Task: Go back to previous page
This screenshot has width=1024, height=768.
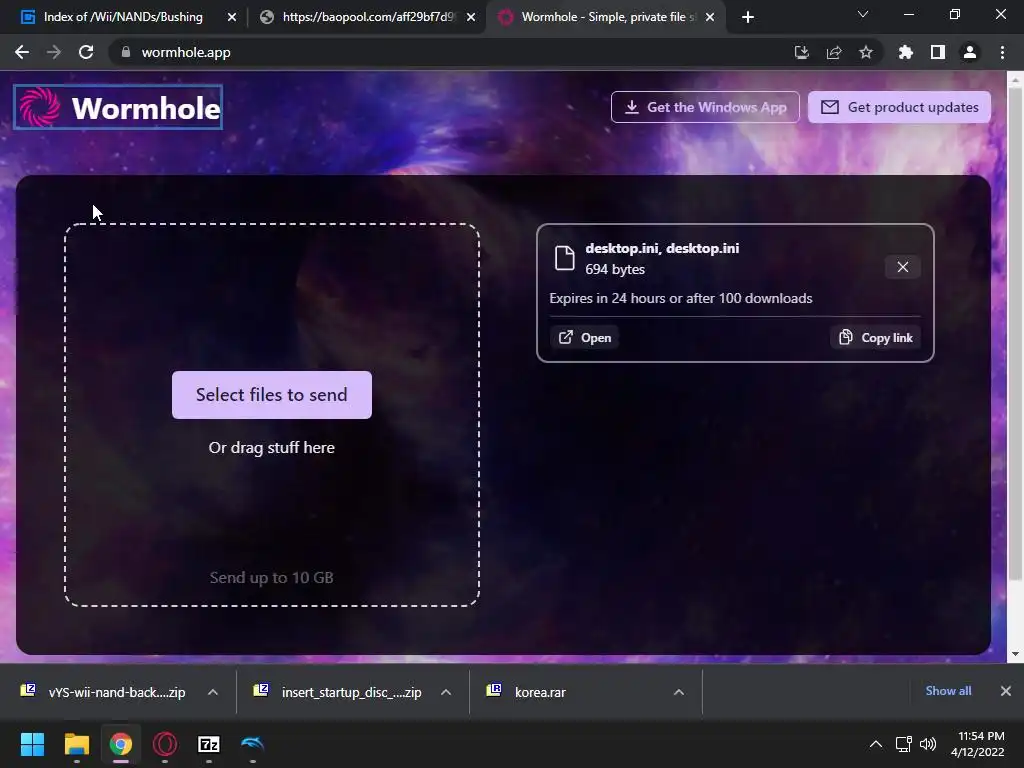Action: [22, 52]
